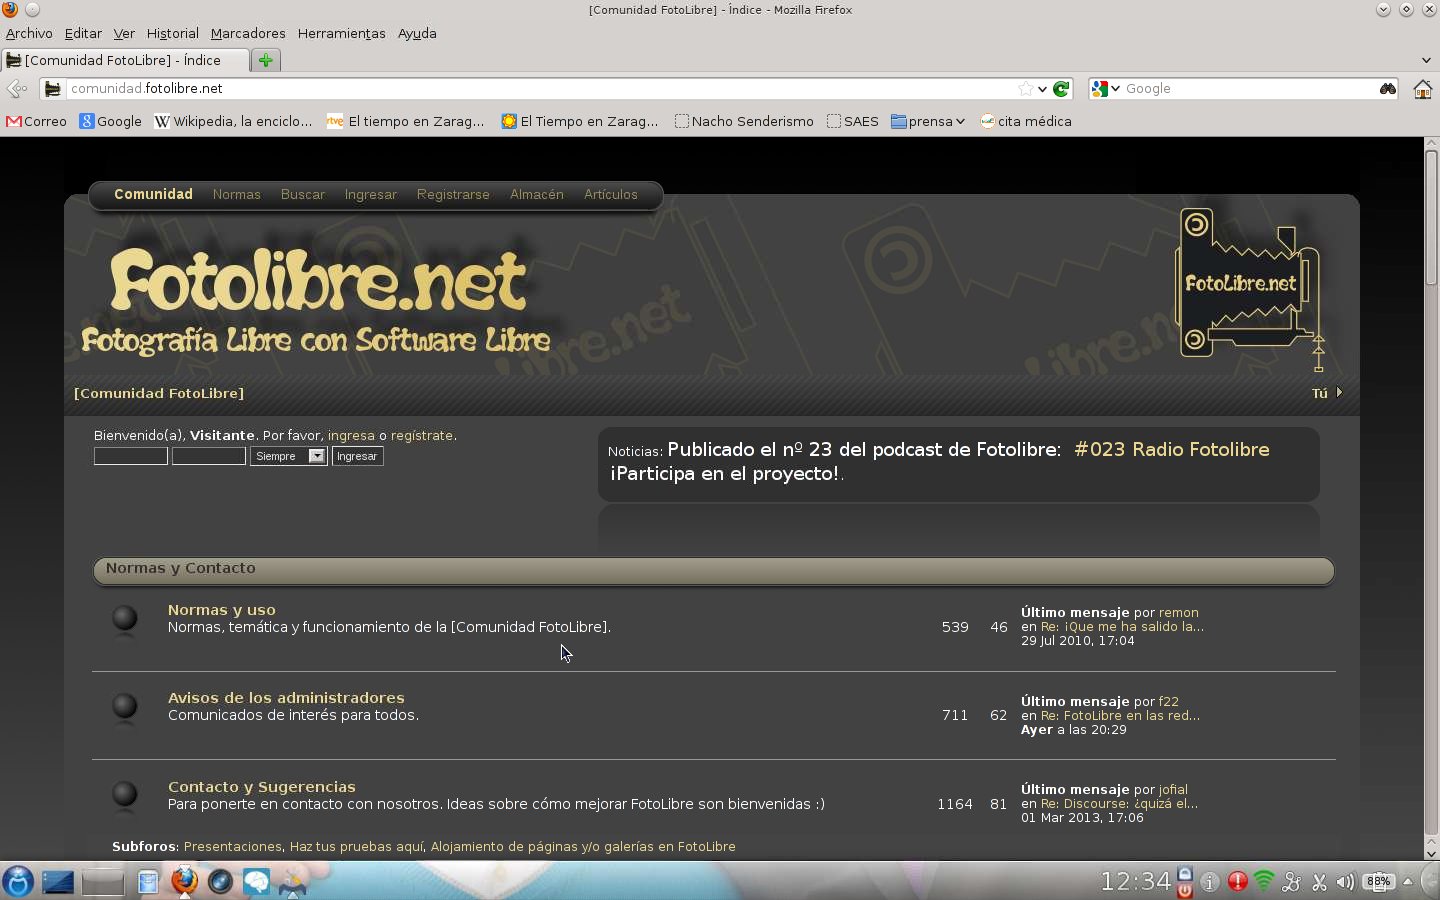Open the list all tabs arrow
Screen dimensions: 1440x900
point(1426,60)
